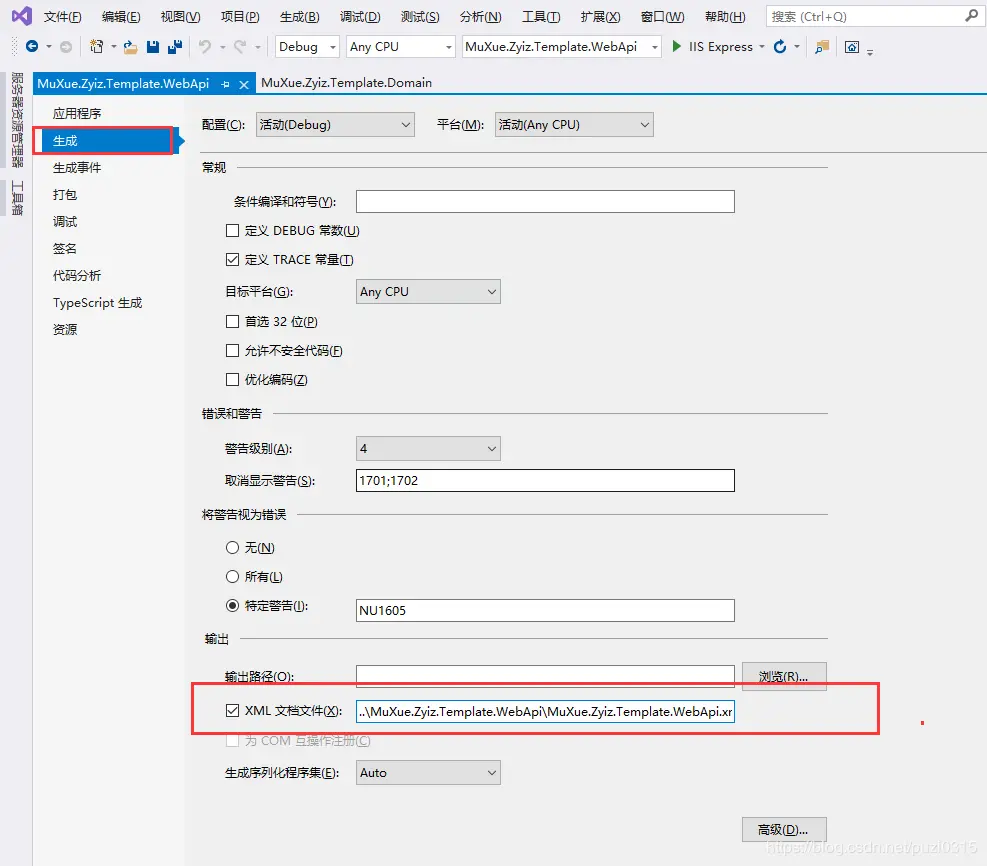
Task: Click the Navigate Backward arrow icon
Action: [31, 46]
